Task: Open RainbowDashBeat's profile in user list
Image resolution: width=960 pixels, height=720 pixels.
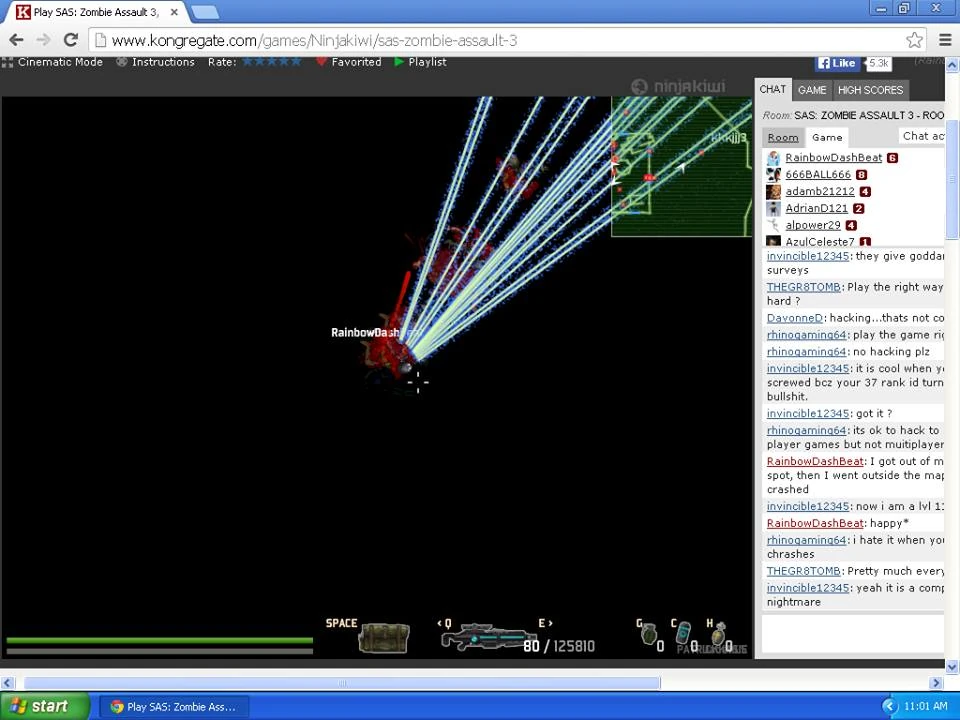Action: click(x=833, y=158)
